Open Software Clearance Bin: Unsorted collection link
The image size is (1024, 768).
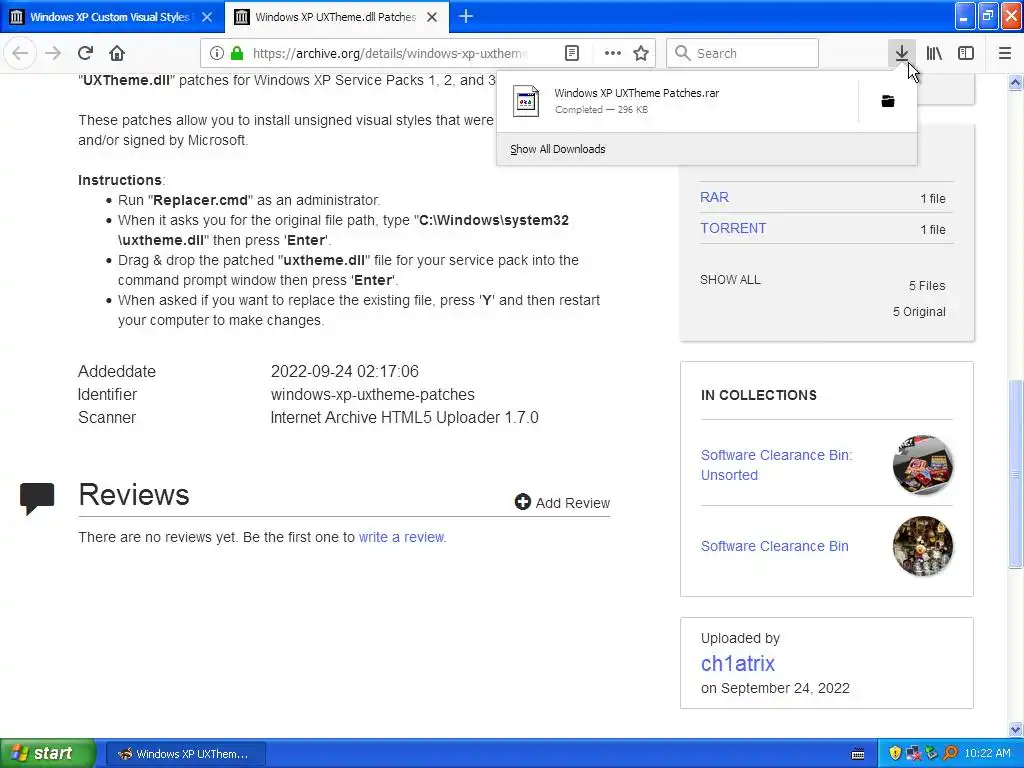[x=776, y=465]
